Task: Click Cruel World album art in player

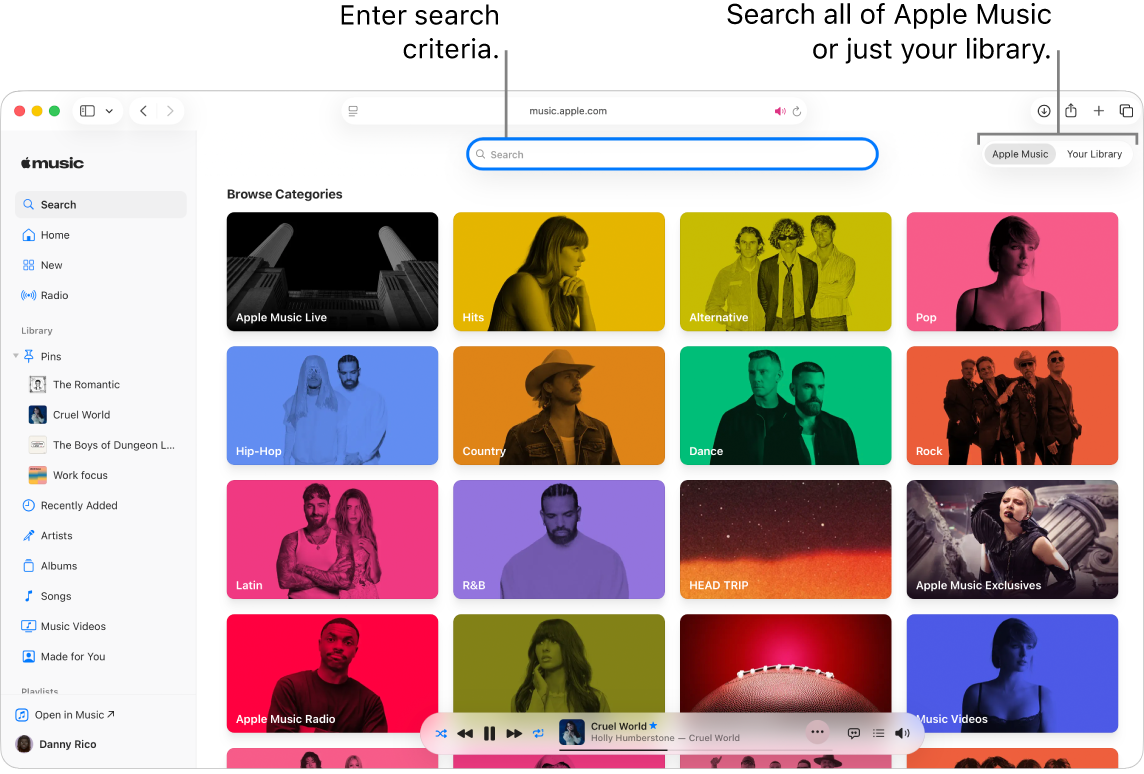Action: pos(572,732)
